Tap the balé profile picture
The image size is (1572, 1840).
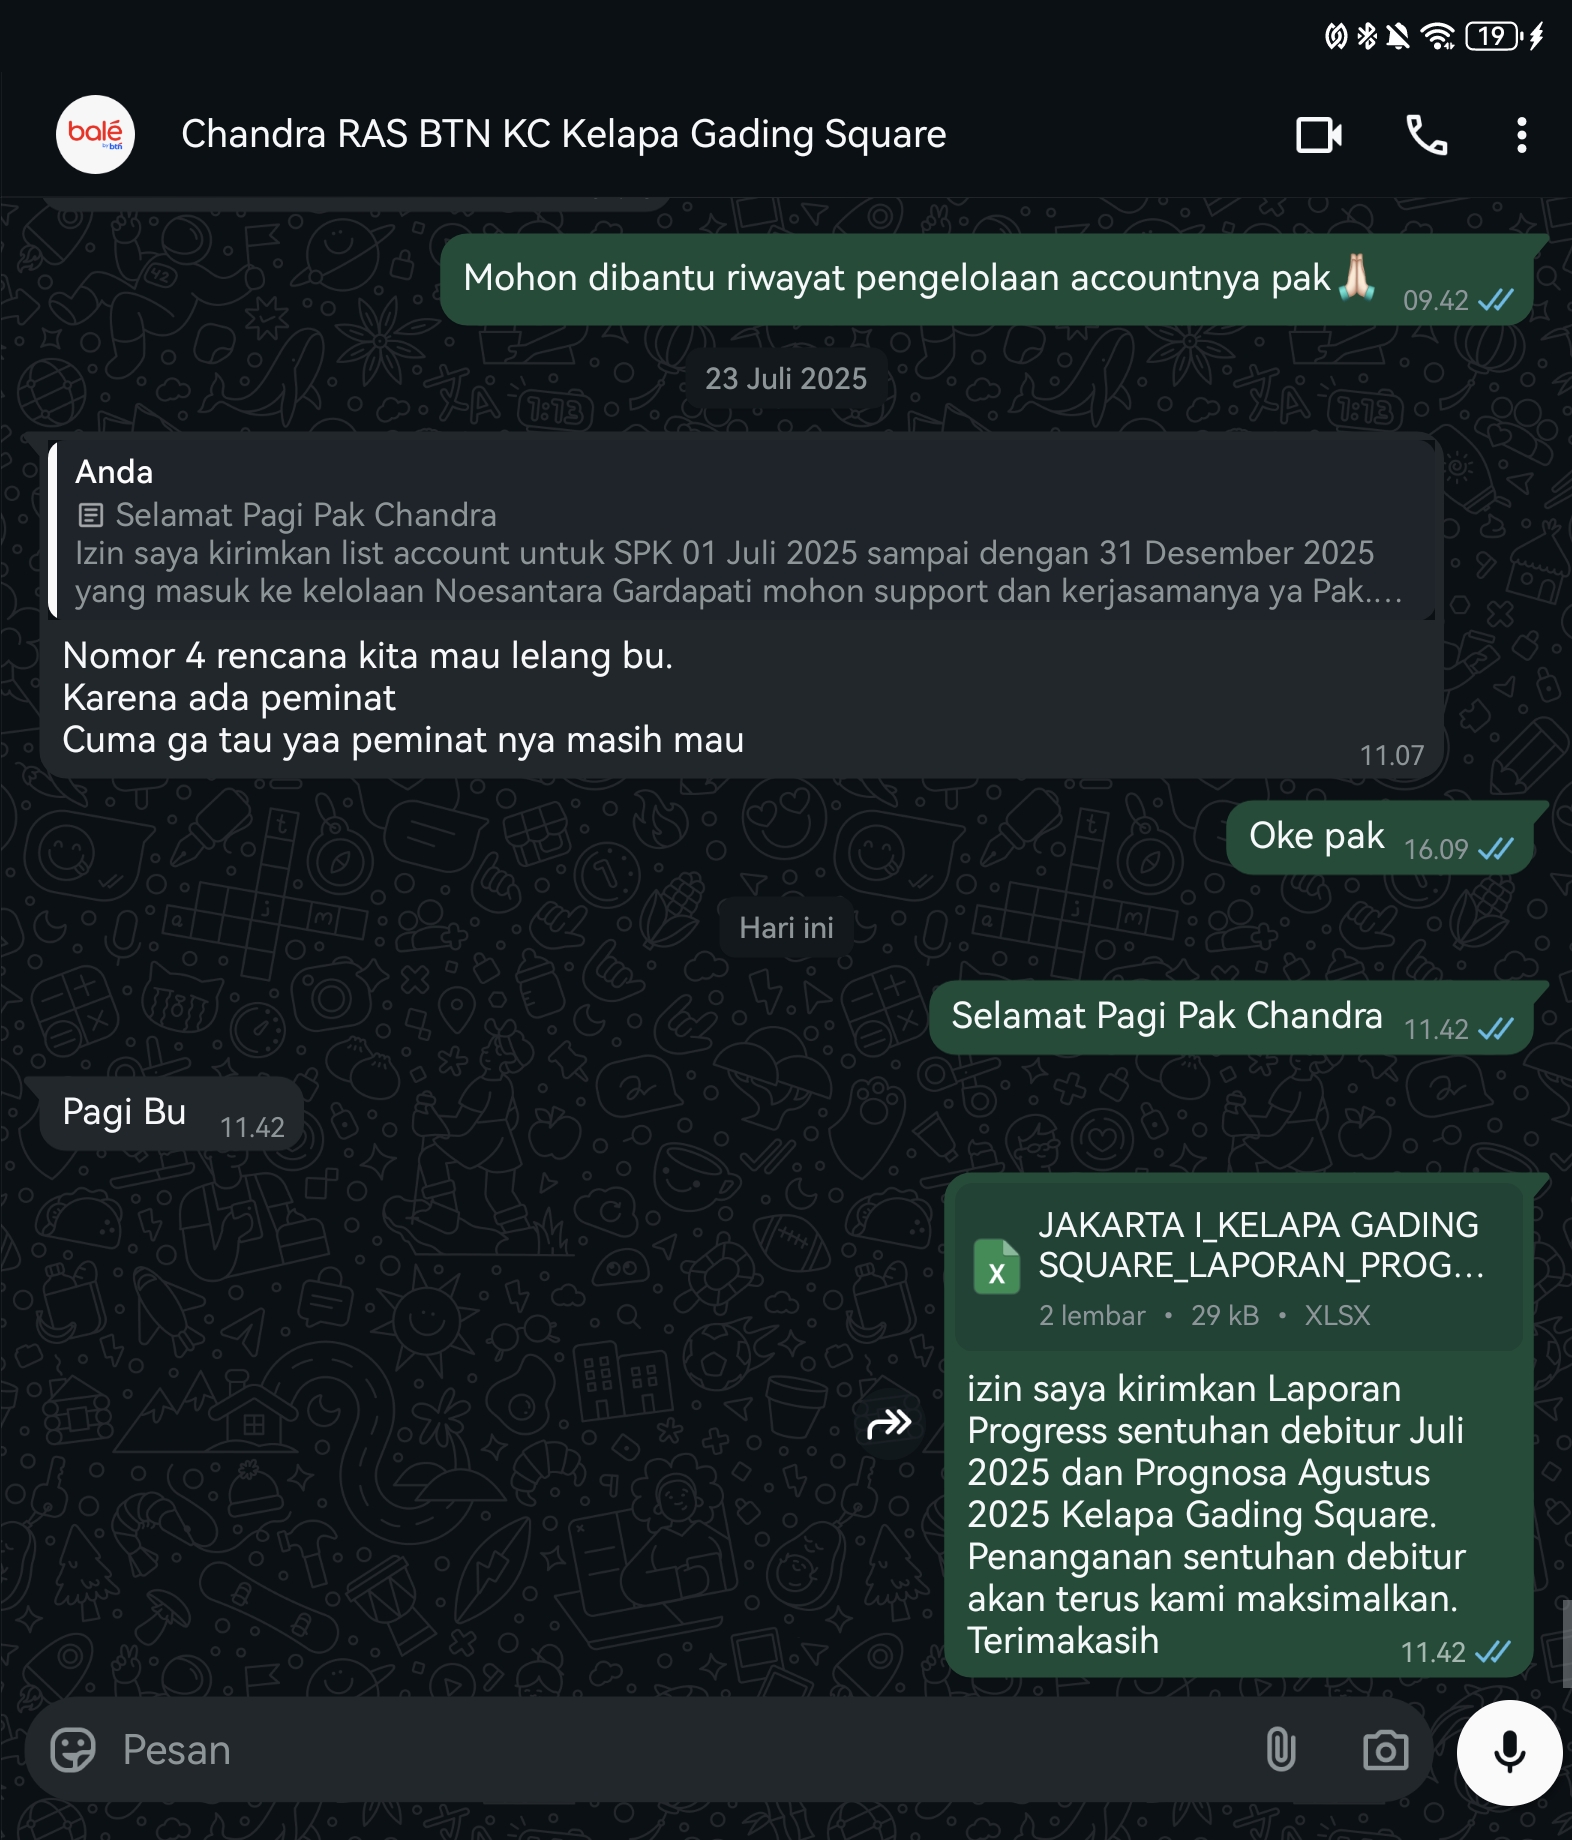(95, 135)
